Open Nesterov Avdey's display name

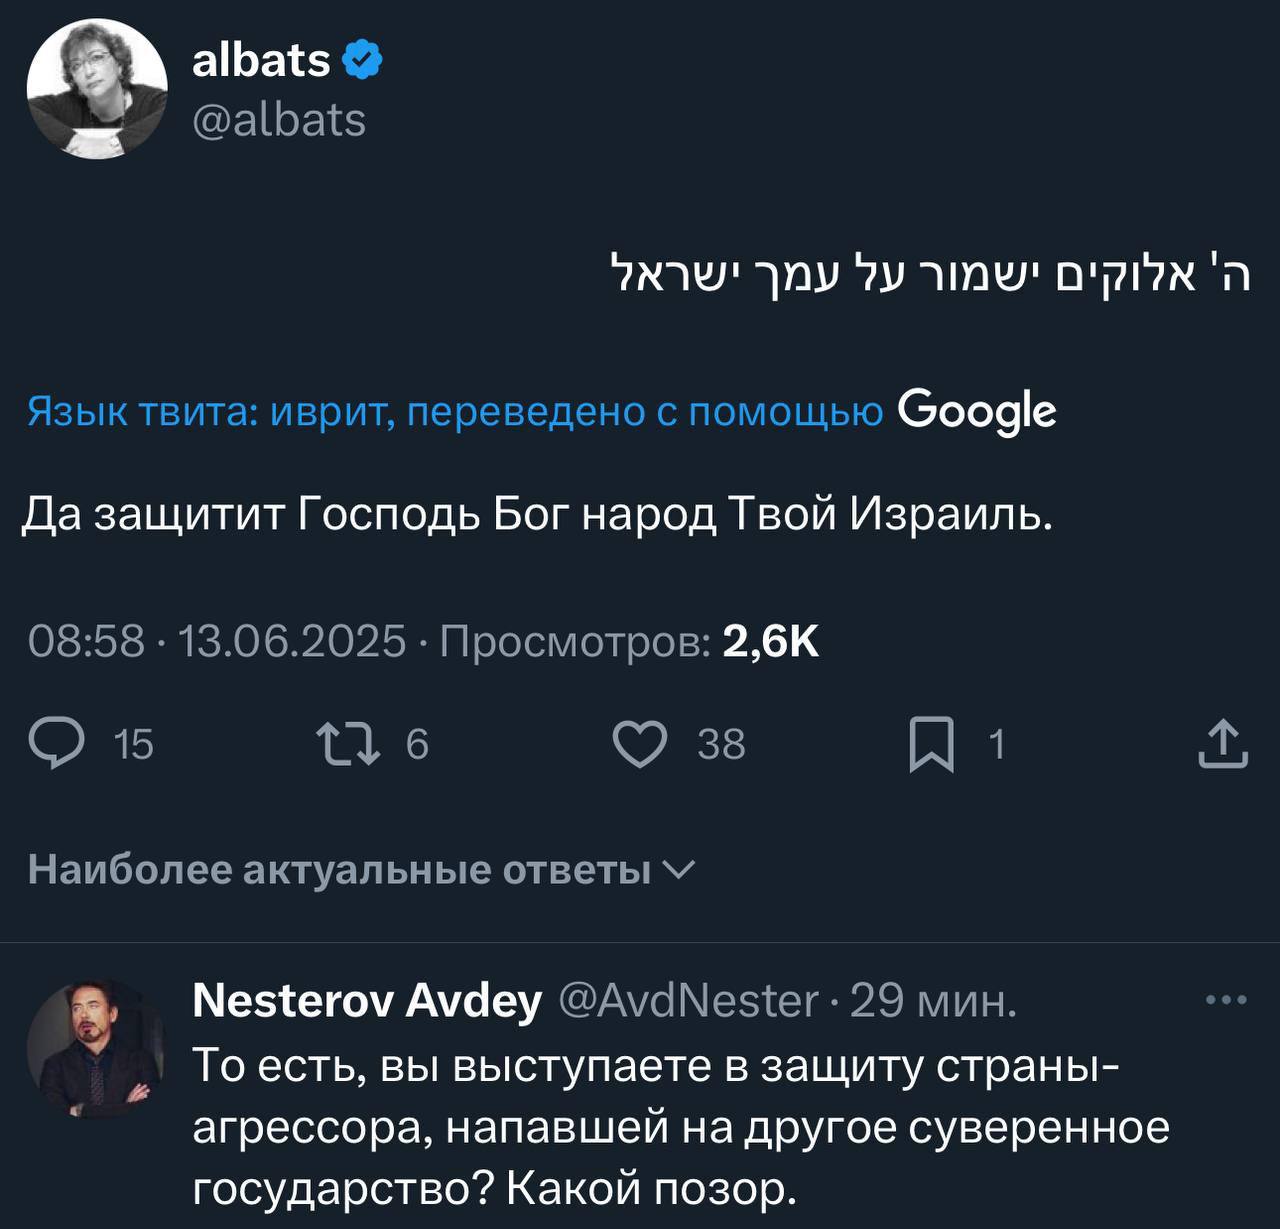[367, 999]
